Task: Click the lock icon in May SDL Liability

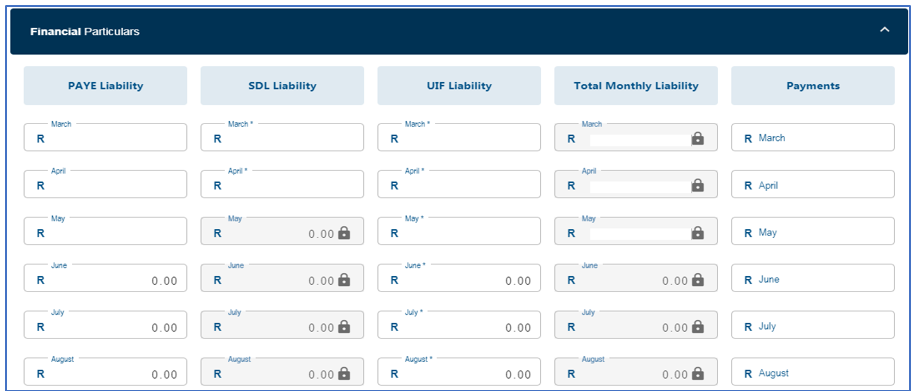Action: [x=344, y=232]
